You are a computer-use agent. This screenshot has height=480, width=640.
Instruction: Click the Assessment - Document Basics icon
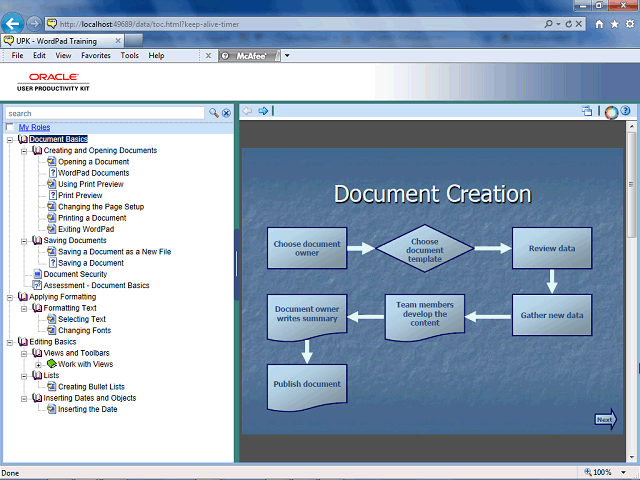coord(37,285)
